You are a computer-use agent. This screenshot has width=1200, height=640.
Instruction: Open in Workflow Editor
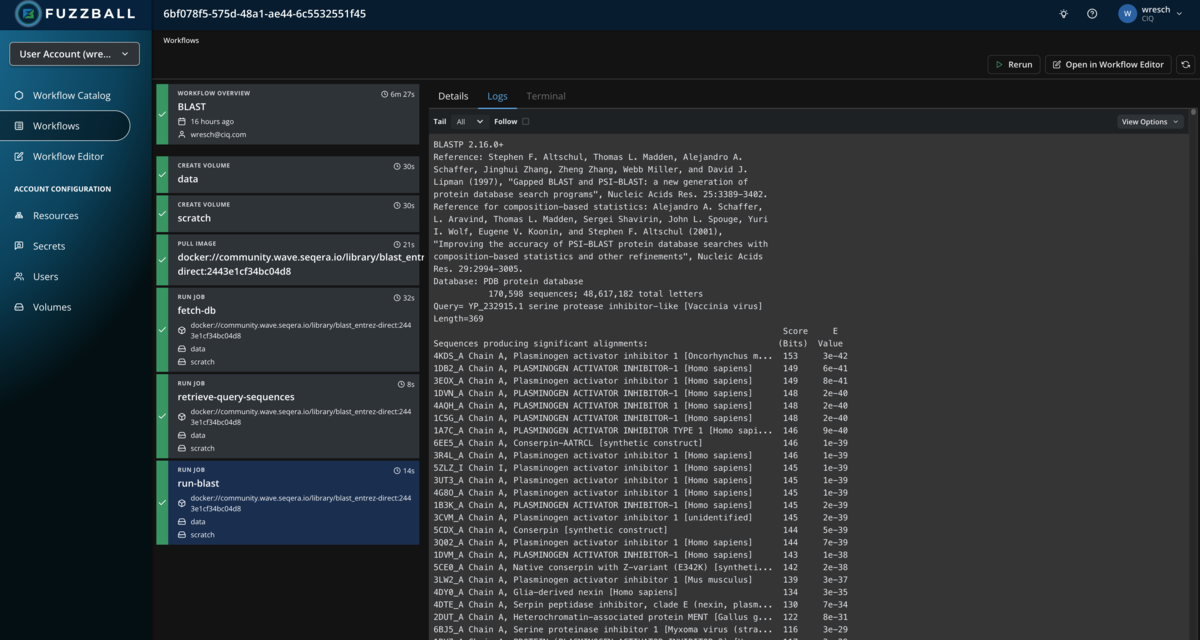pos(1107,63)
